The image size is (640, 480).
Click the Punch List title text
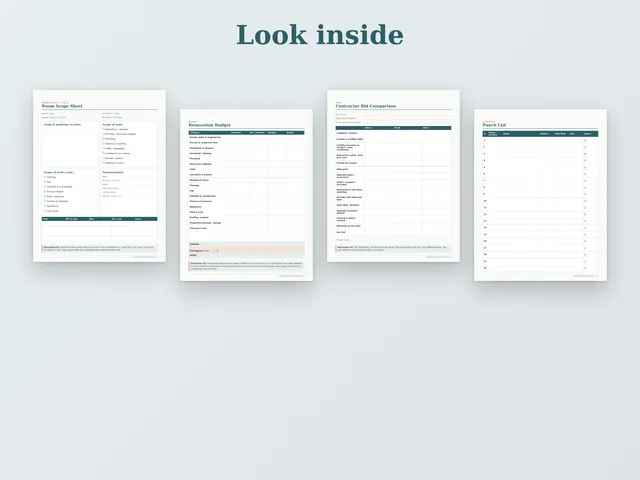(x=494, y=125)
